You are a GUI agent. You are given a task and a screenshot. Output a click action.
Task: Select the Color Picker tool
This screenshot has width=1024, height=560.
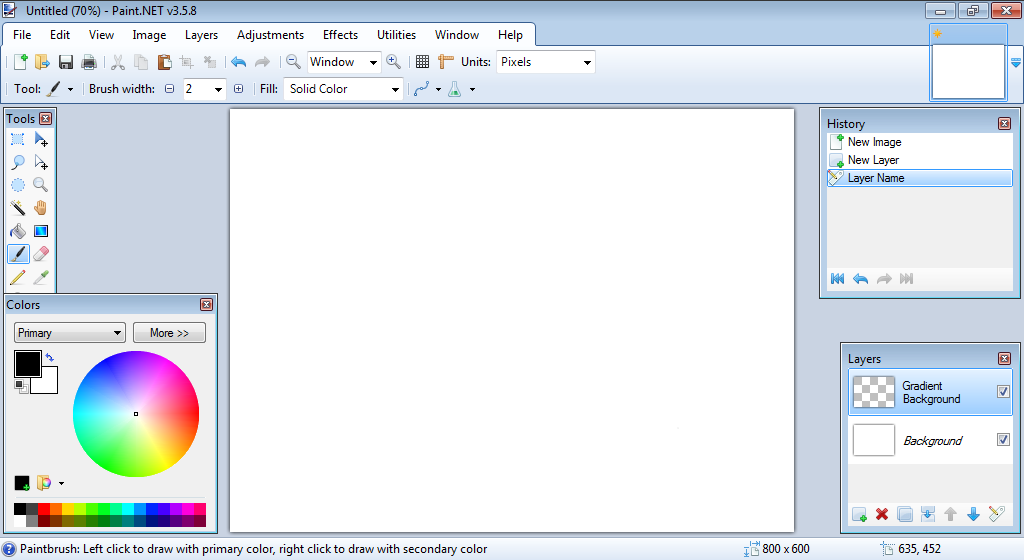tap(40, 277)
